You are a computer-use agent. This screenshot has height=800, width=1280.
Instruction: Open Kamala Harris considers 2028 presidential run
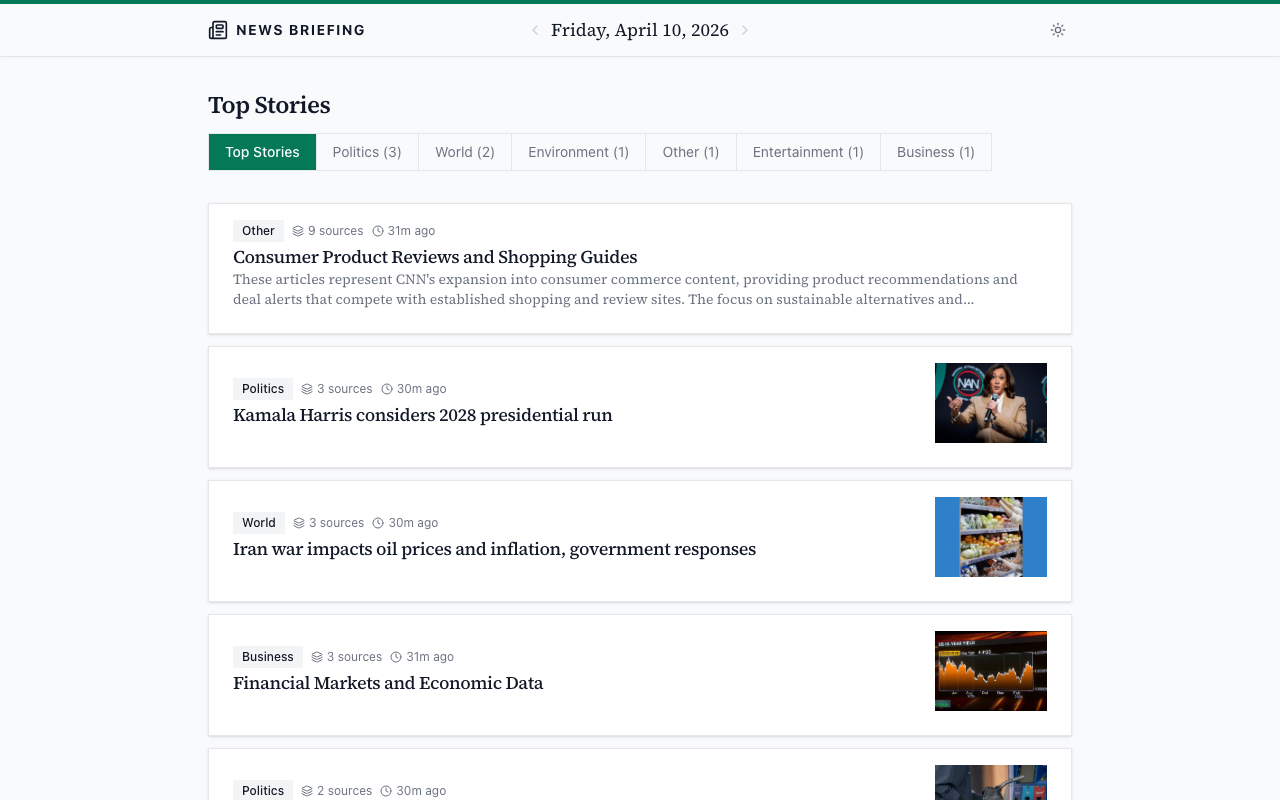[x=423, y=415]
